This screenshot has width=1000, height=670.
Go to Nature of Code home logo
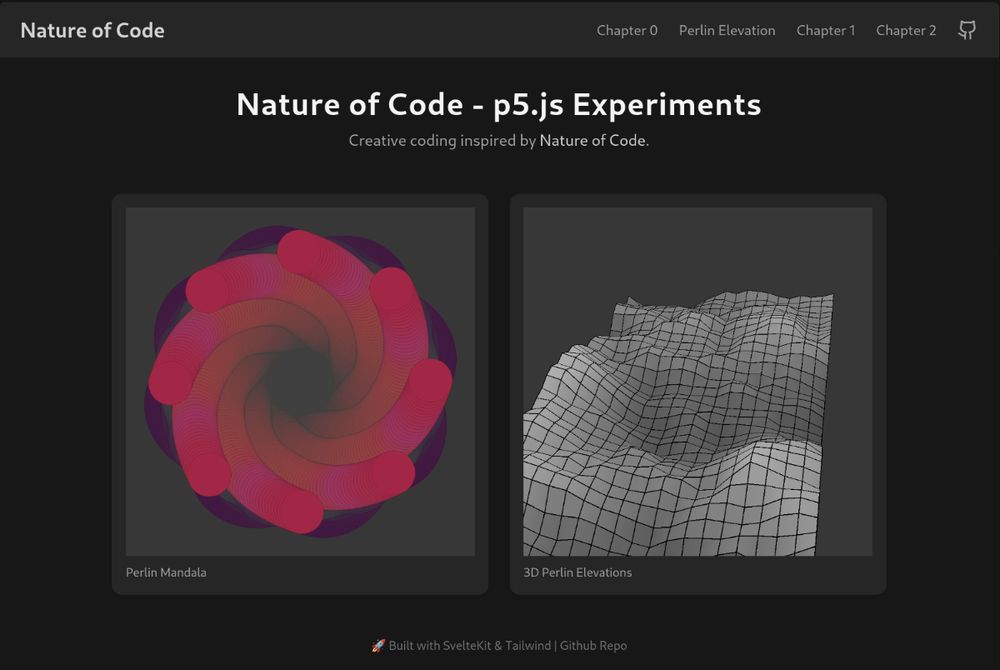(92, 30)
